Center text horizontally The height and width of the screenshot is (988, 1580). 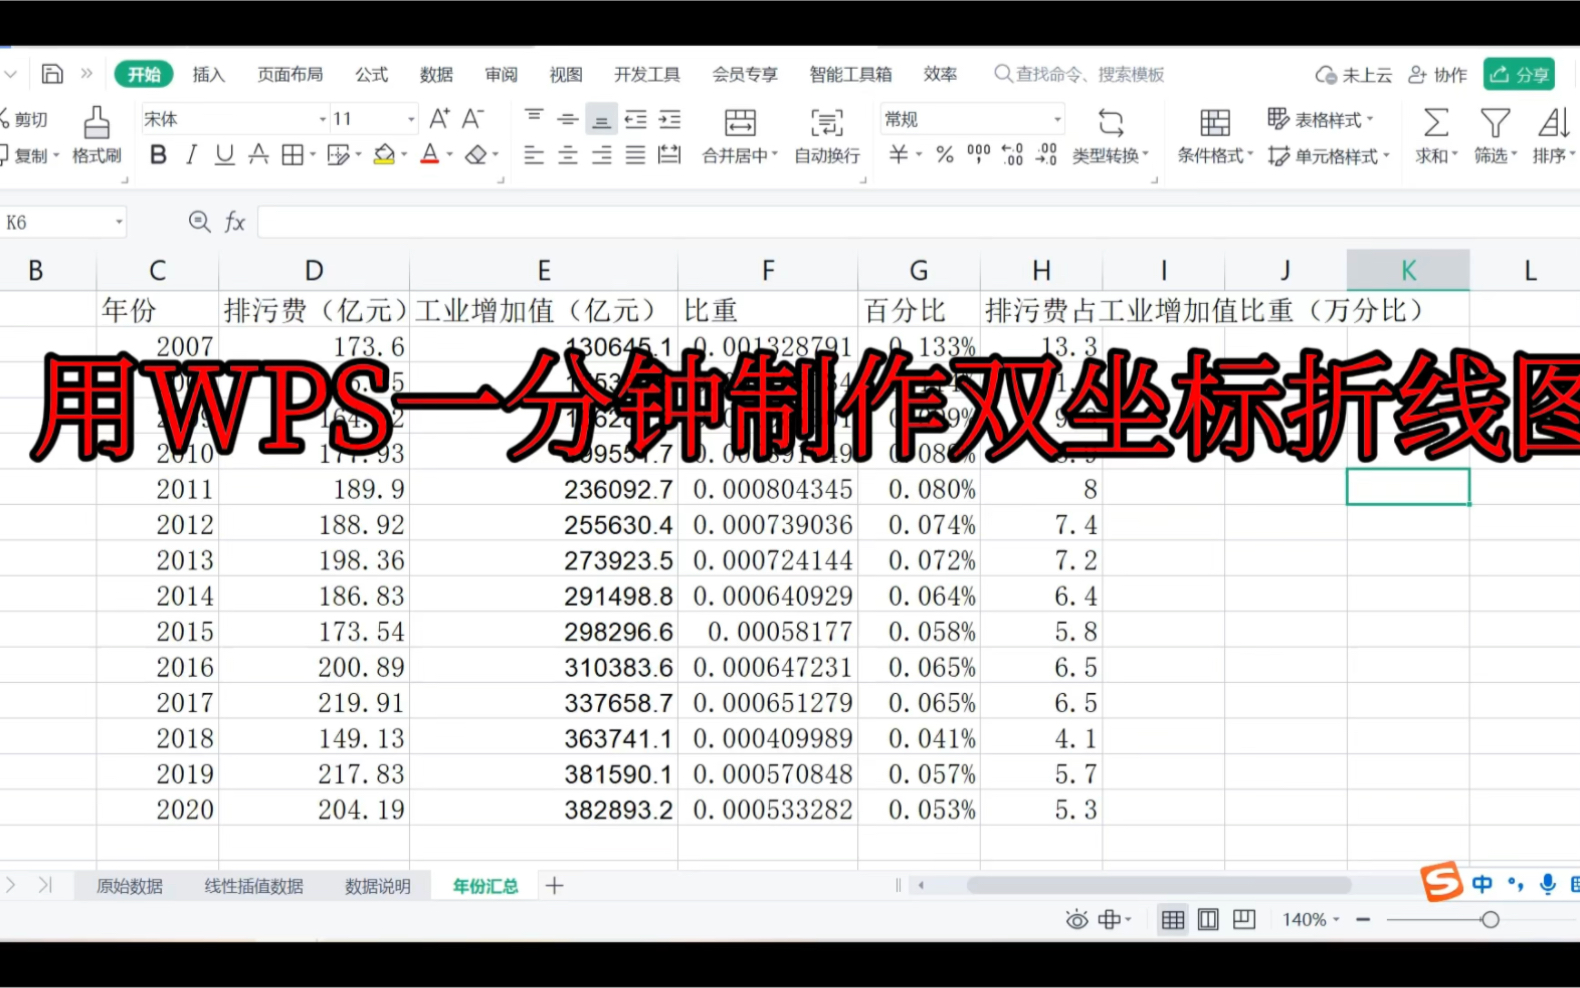point(568,155)
